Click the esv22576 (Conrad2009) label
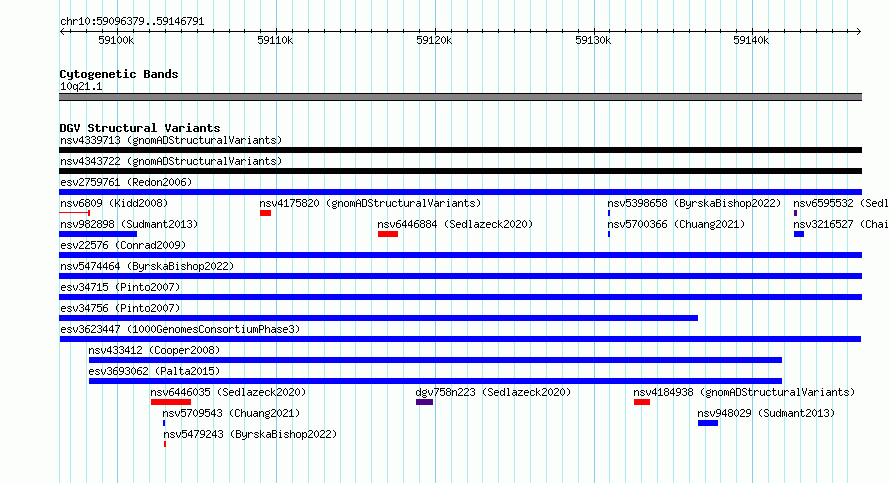Image resolution: width=890 pixels, height=483 pixels. [123, 245]
